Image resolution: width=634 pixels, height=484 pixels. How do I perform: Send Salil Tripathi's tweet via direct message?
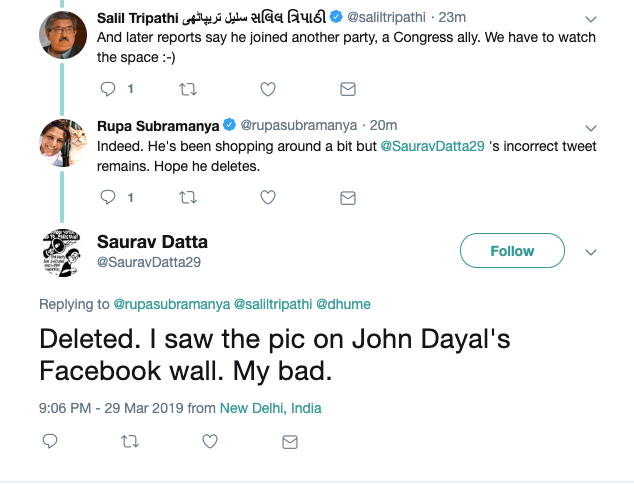347,89
